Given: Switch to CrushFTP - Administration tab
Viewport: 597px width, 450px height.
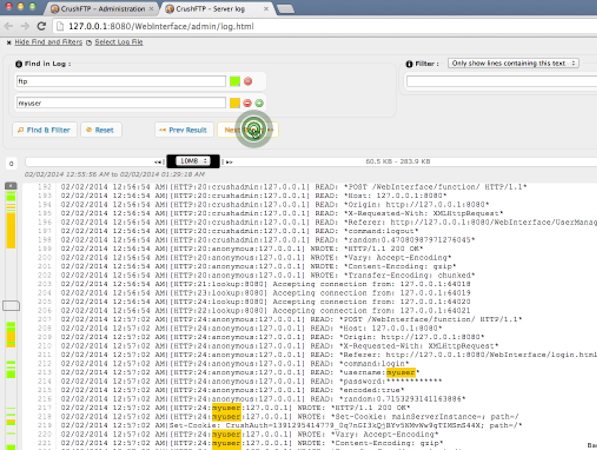Looking at the screenshot, I should click(103, 9).
